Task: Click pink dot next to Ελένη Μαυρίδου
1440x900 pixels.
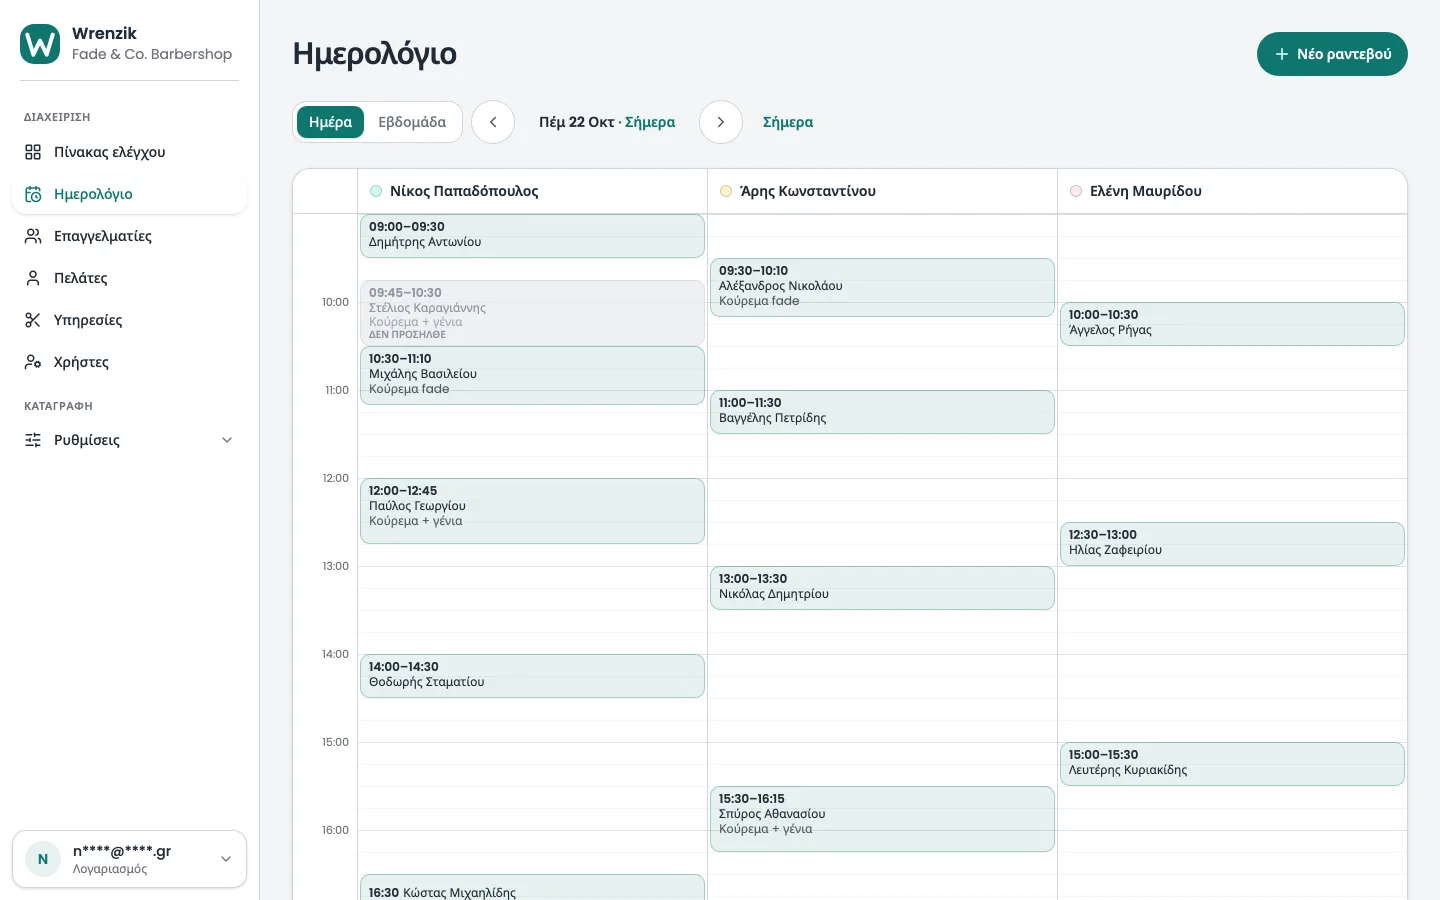Action: 1076,191
